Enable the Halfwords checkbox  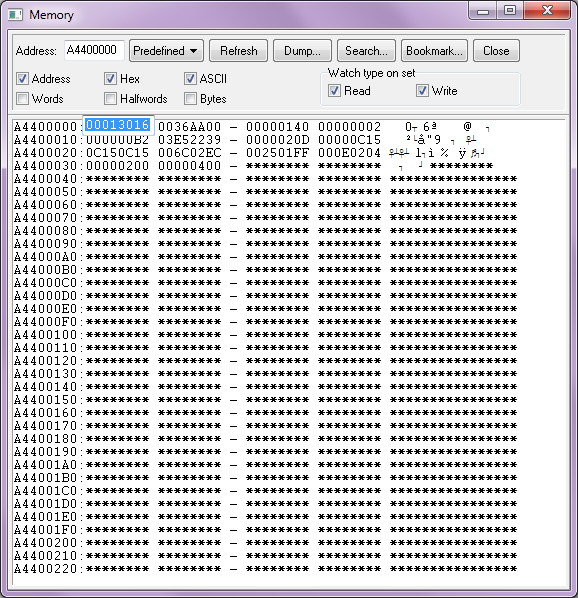[x=110, y=99]
